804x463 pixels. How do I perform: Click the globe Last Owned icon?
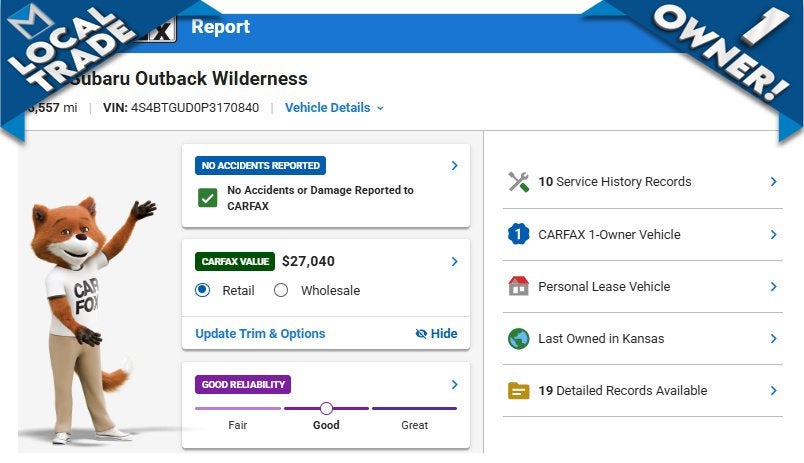518,338
